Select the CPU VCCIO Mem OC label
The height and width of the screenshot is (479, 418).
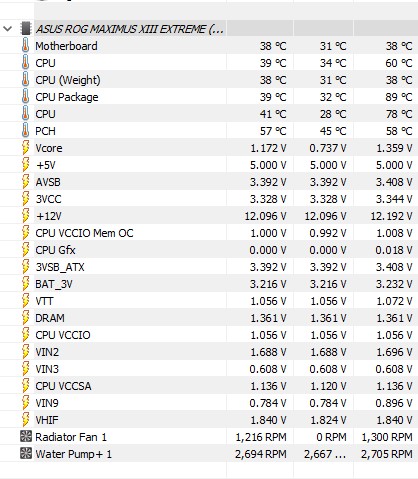click(84, 233)
